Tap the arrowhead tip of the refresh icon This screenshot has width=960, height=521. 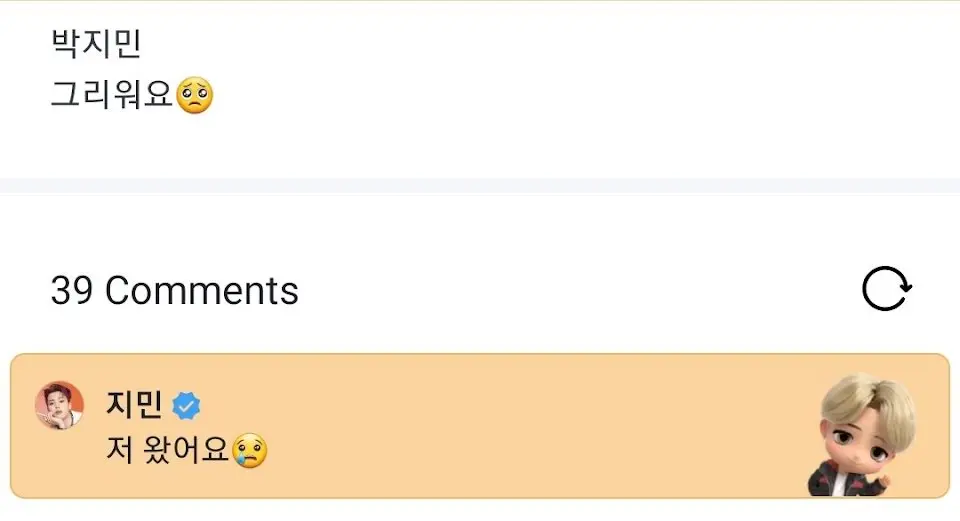pyautogui.click(x=907, y=288)
